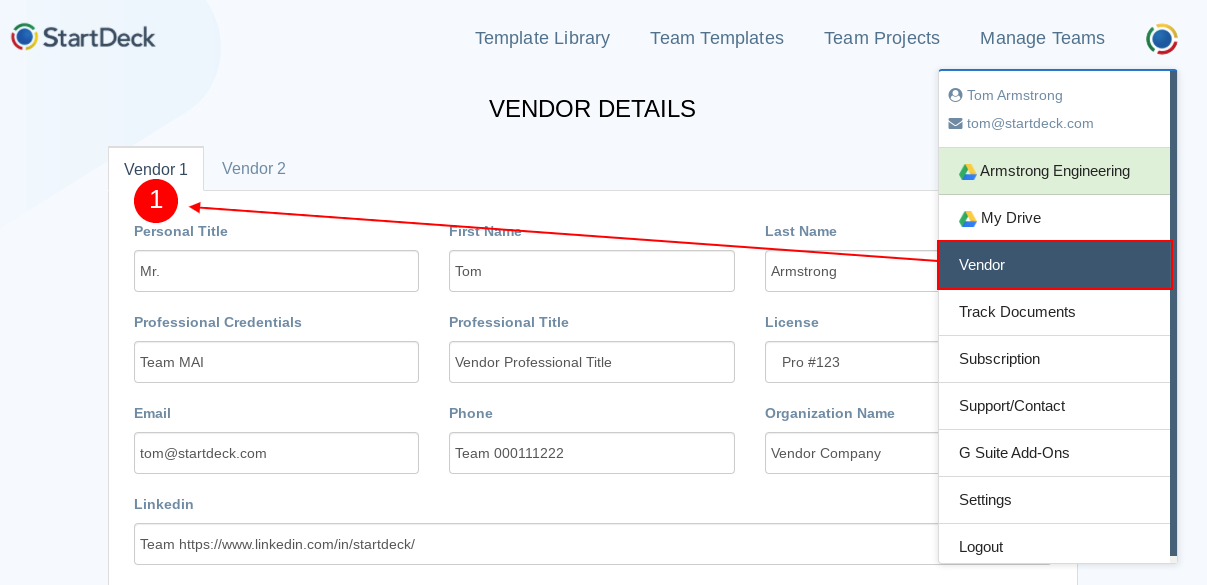The width and height of the screenshot is (1207, 585).
Task: Switch to the Vendor 1 tab
Action: click(x=156, y=169)
